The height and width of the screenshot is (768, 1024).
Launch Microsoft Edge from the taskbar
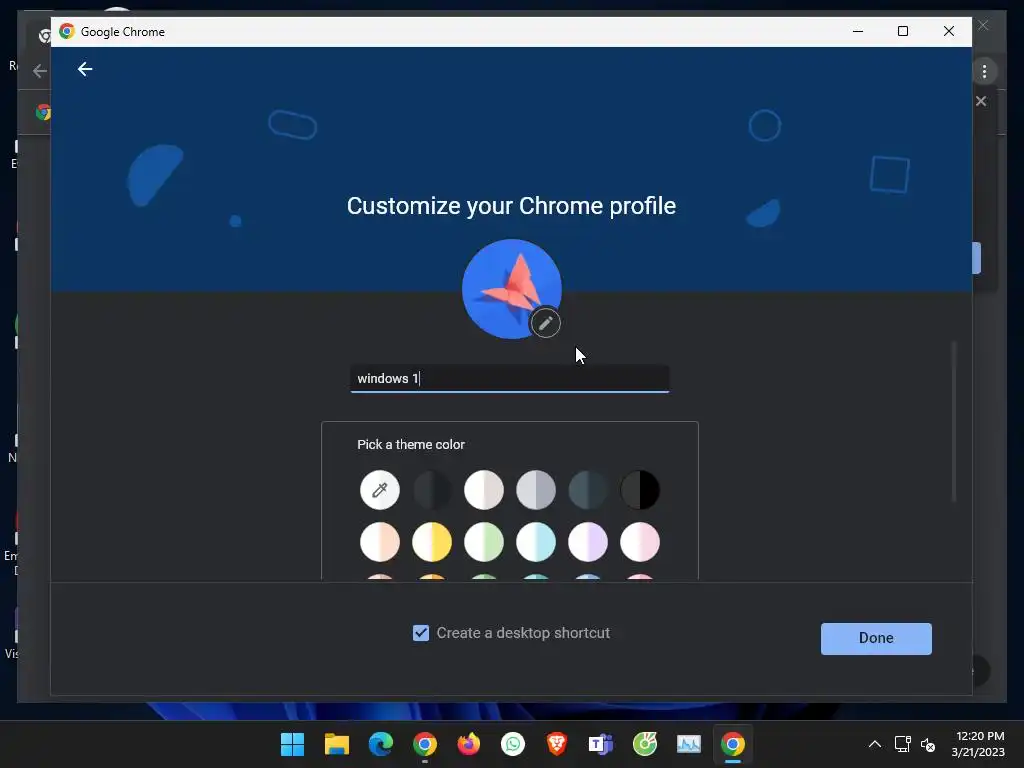tap(381, 744)
